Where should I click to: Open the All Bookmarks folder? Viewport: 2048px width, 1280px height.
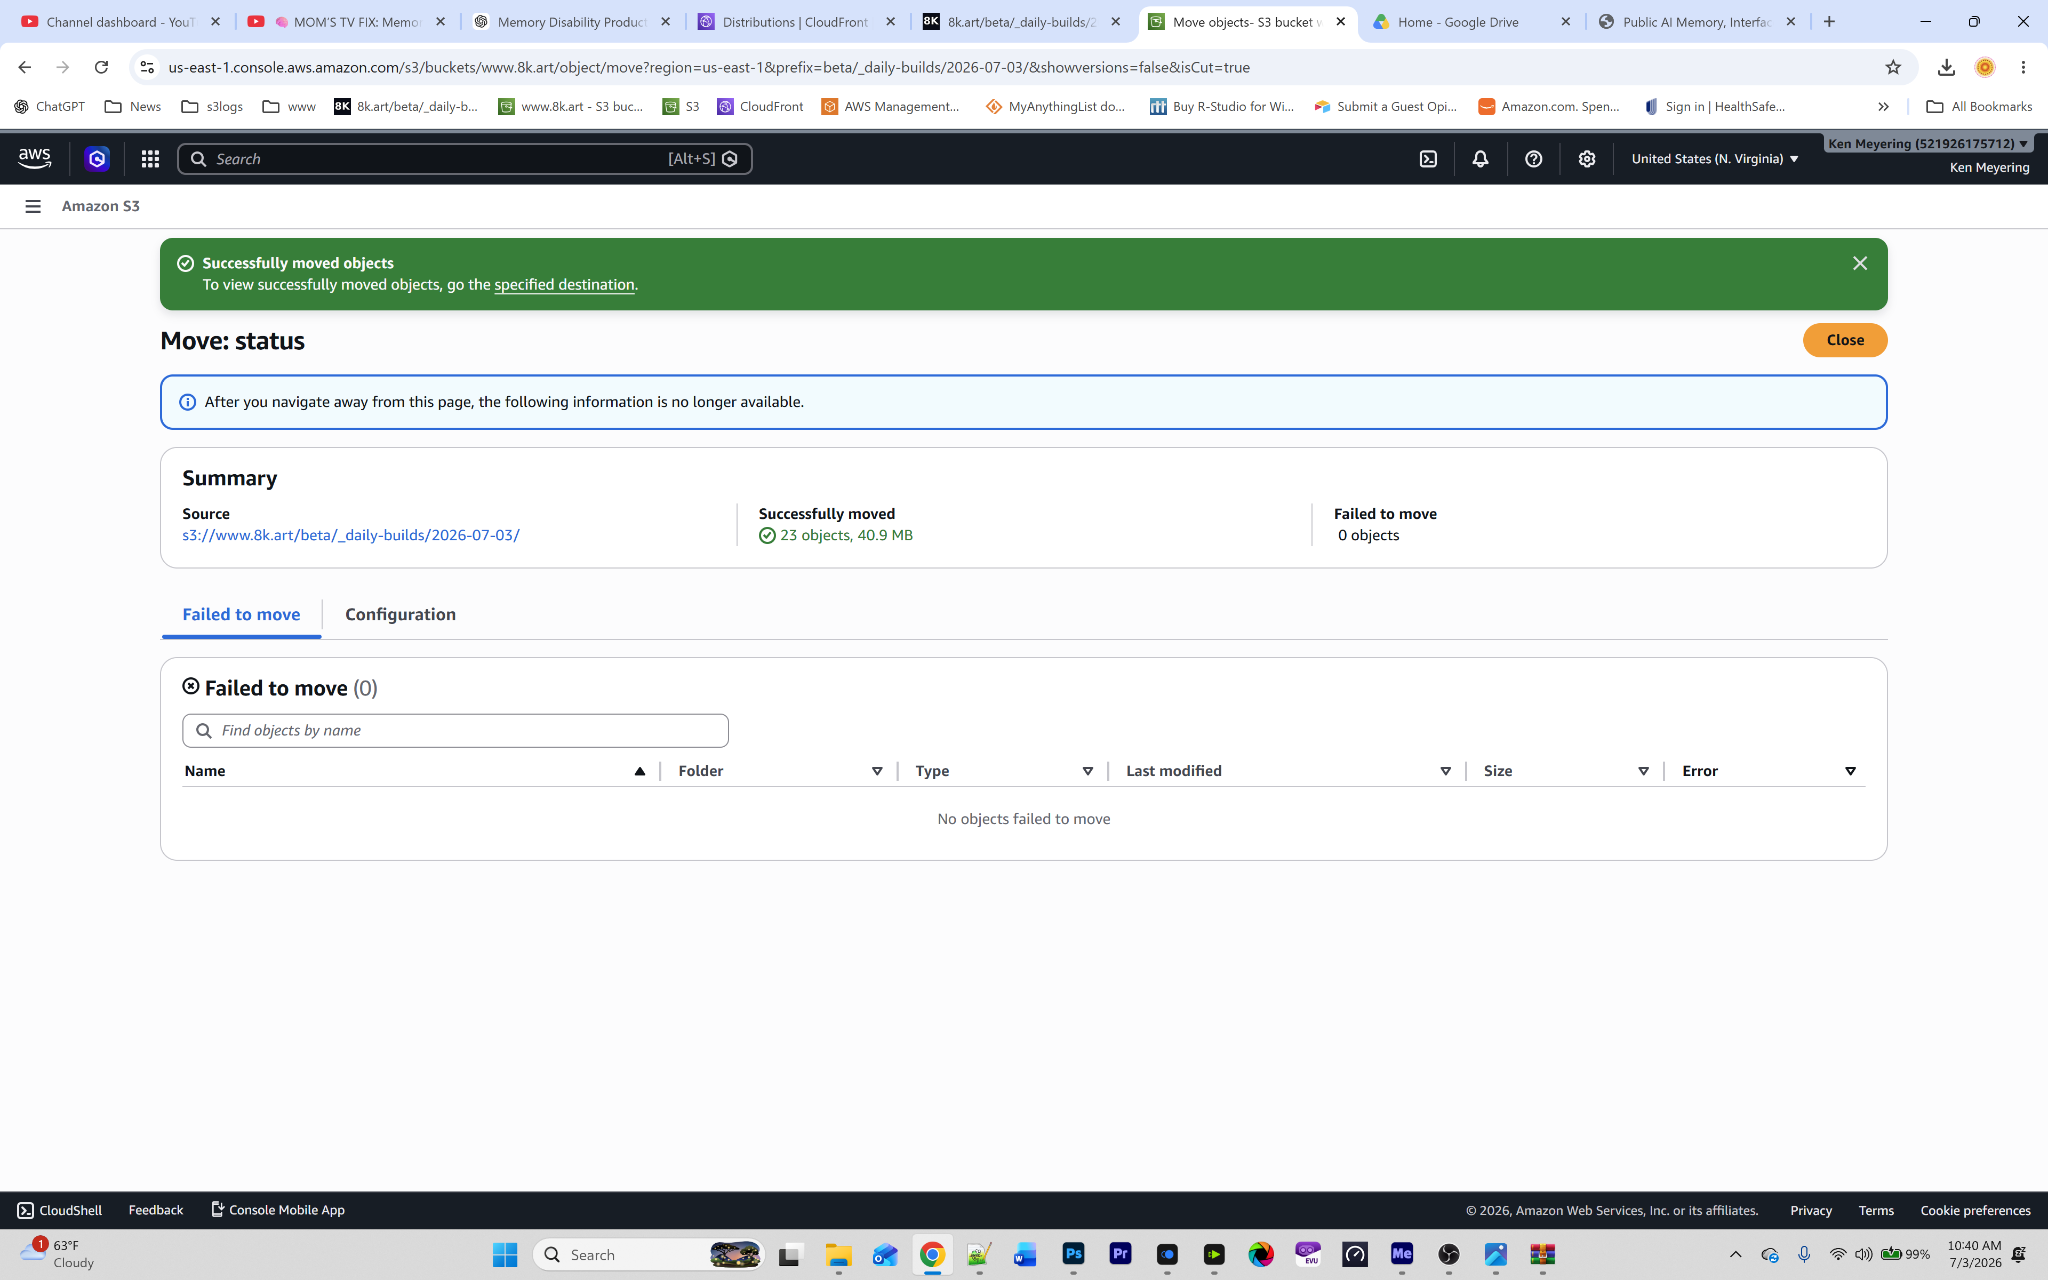coord(1979,106)
